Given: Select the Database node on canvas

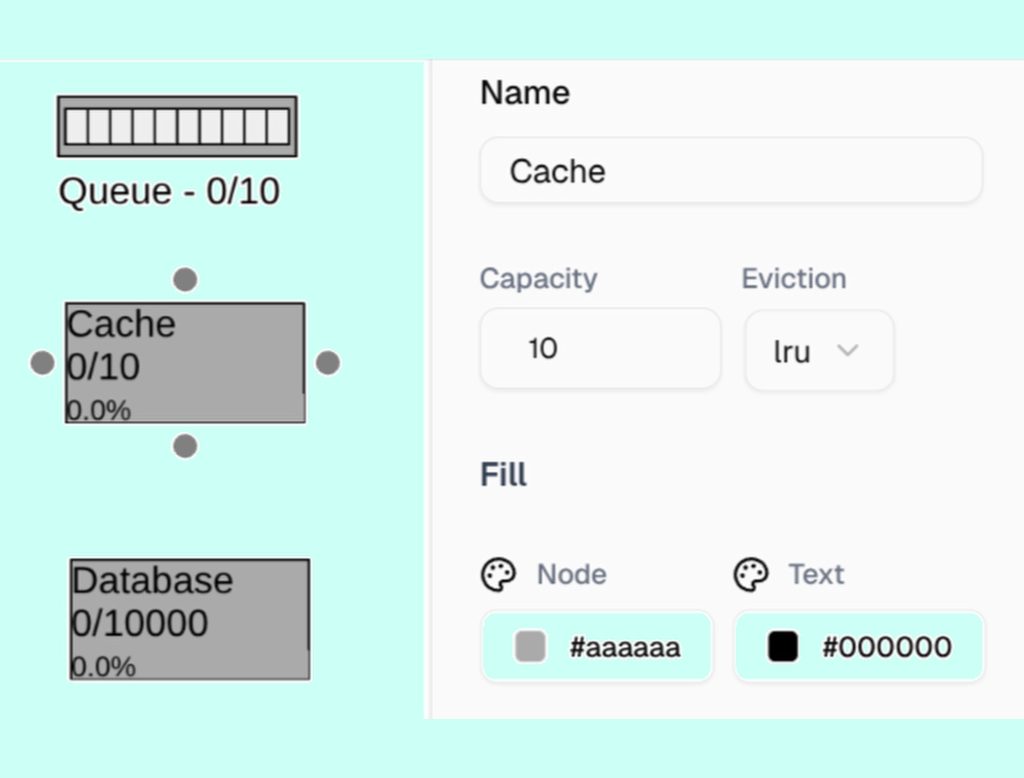Looking at the screenshot, I should pos(189,619).
